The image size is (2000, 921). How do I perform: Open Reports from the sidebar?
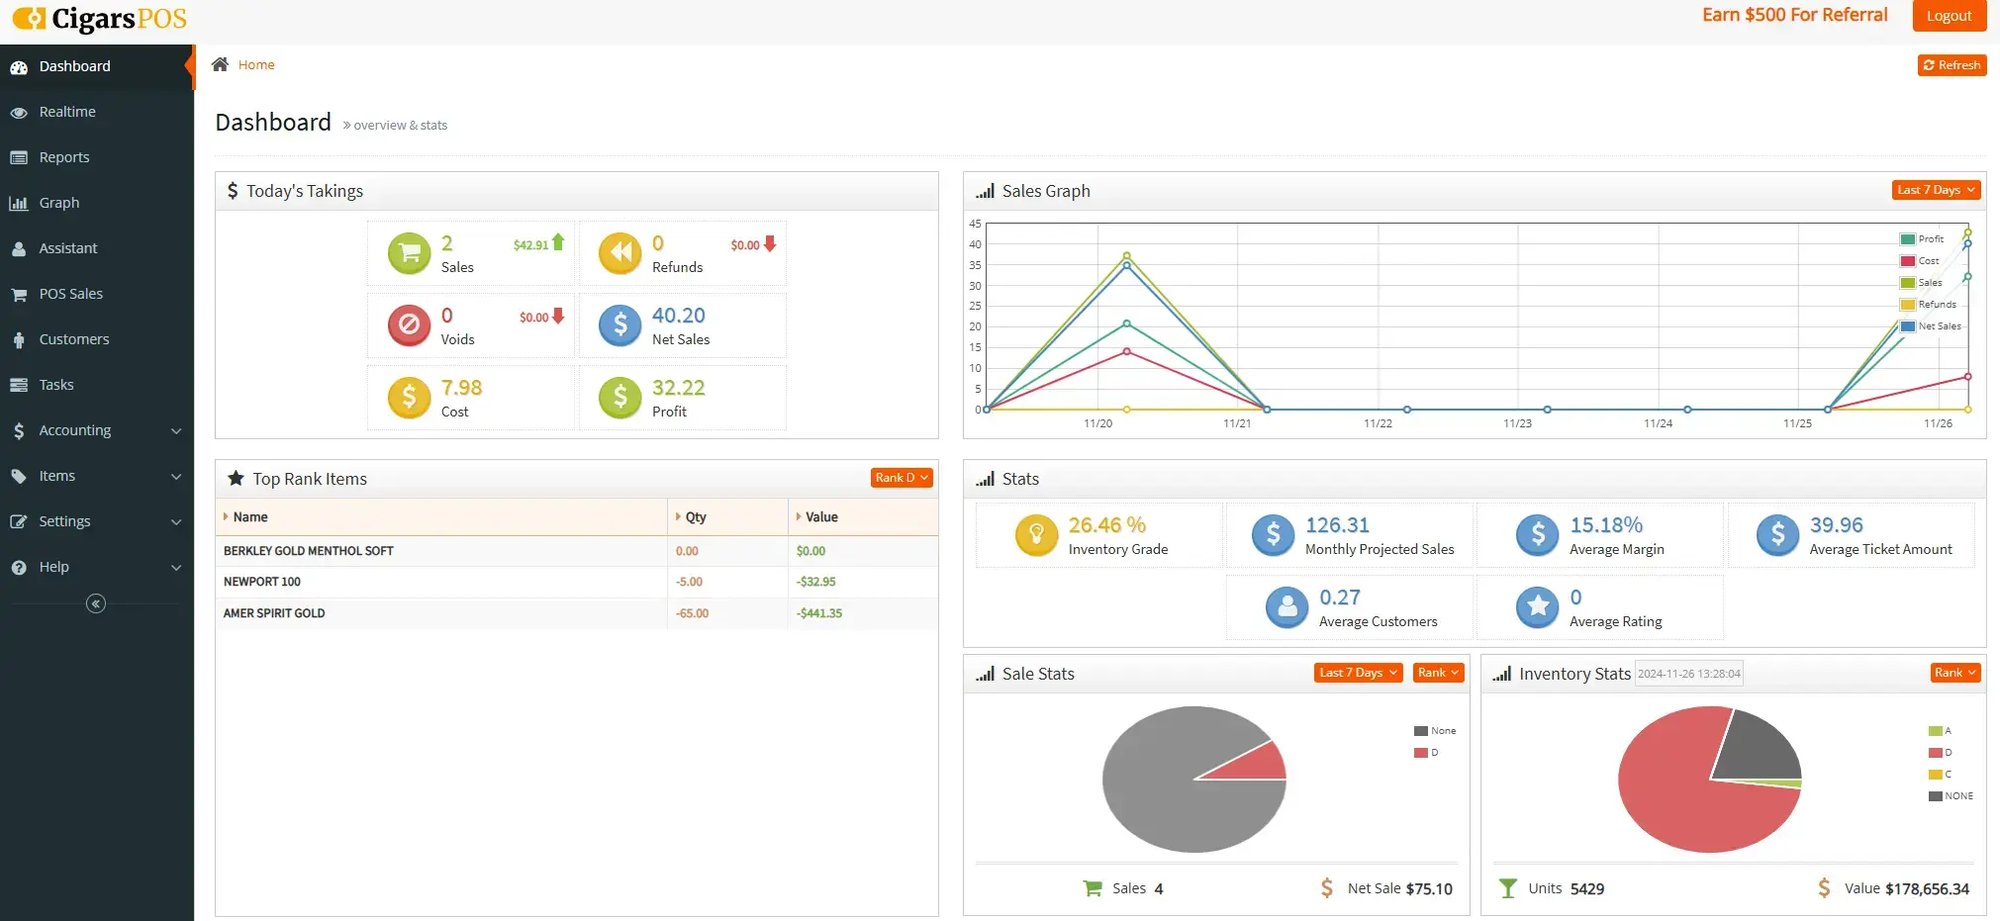pos(97,157)
